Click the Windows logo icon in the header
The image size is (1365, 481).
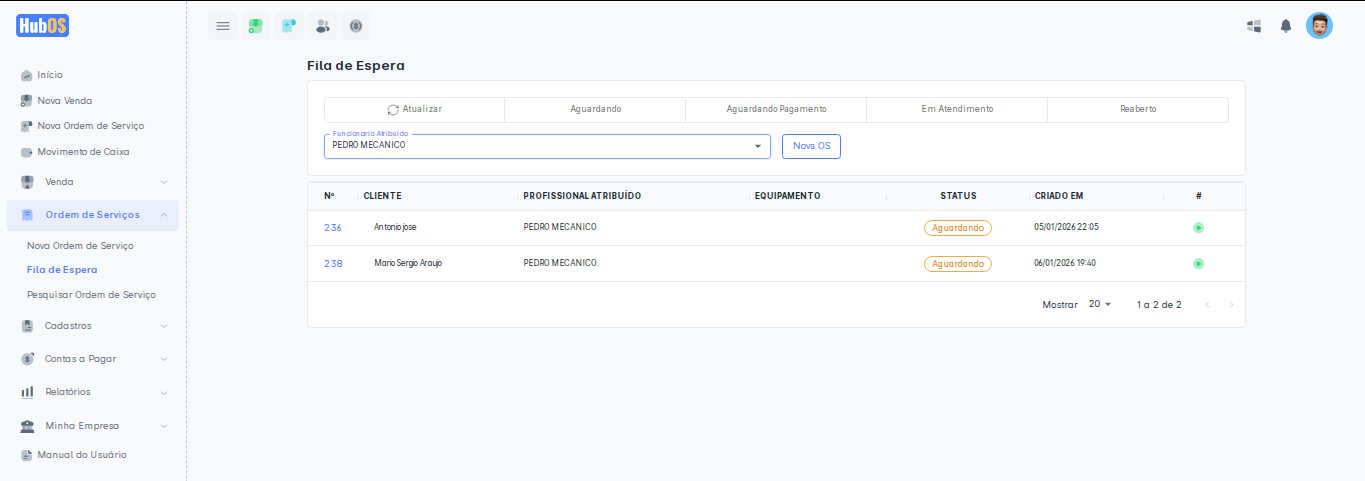(x=1254, y=26)
